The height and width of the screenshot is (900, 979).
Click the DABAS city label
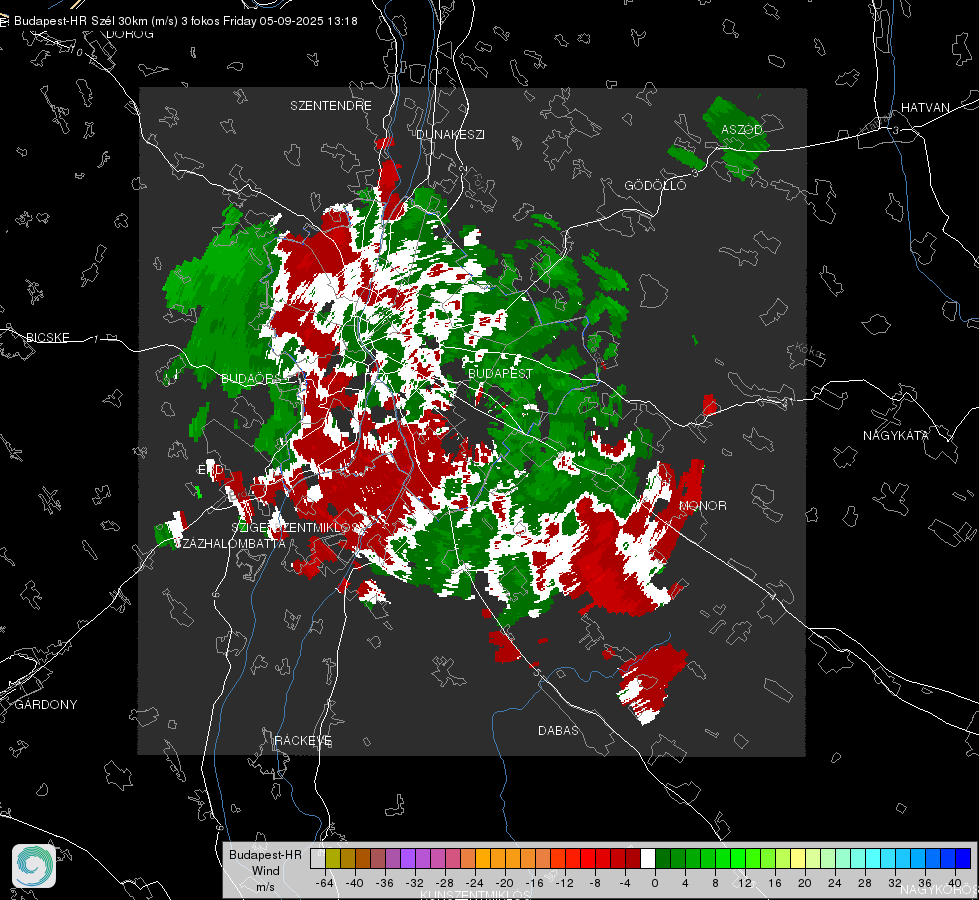click(558, 730)
